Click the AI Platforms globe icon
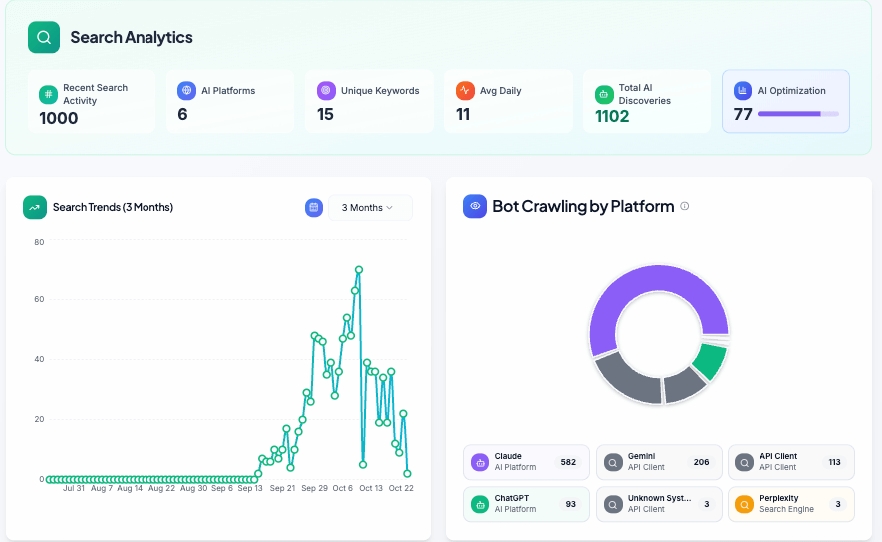 tap(186, 91)
